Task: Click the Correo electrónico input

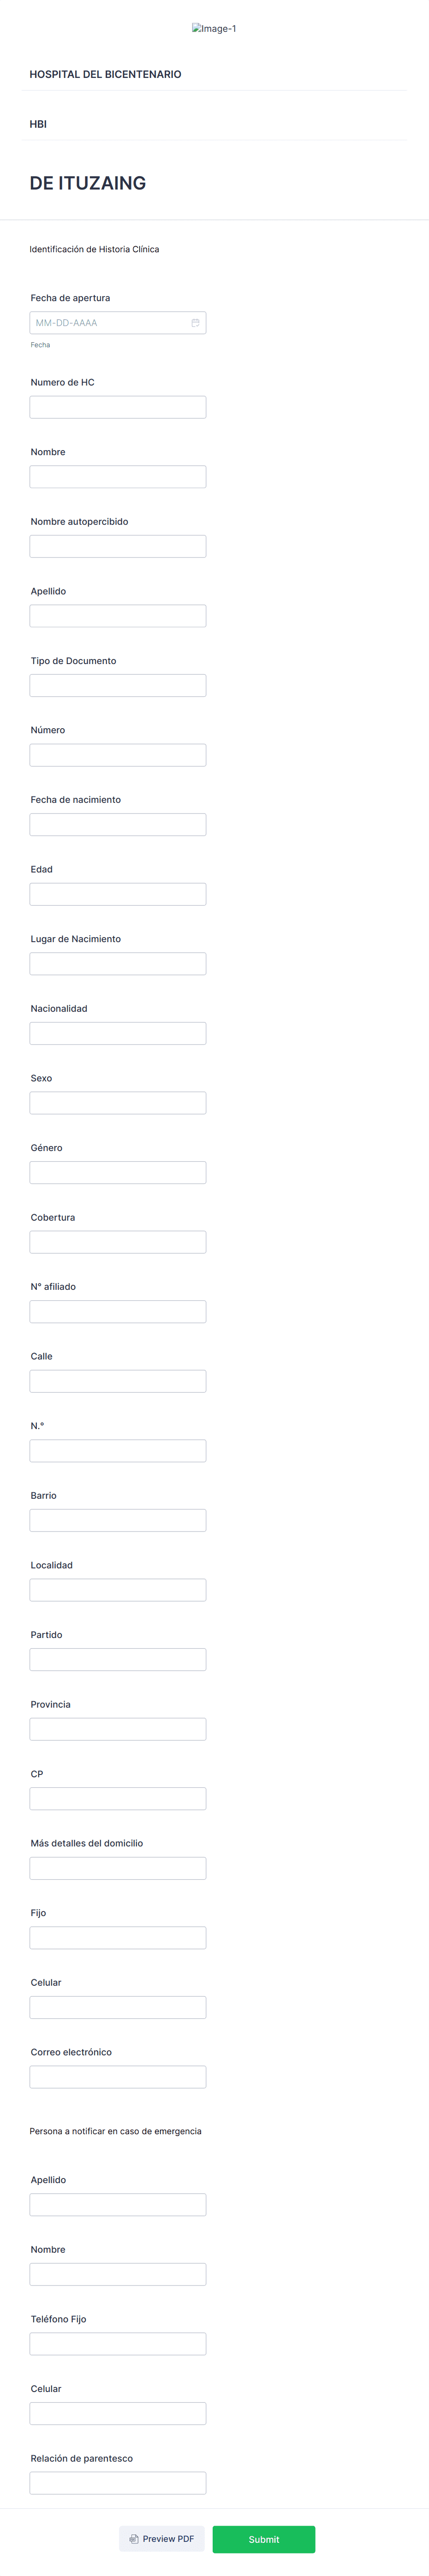Action: (x=118, y=2077)
